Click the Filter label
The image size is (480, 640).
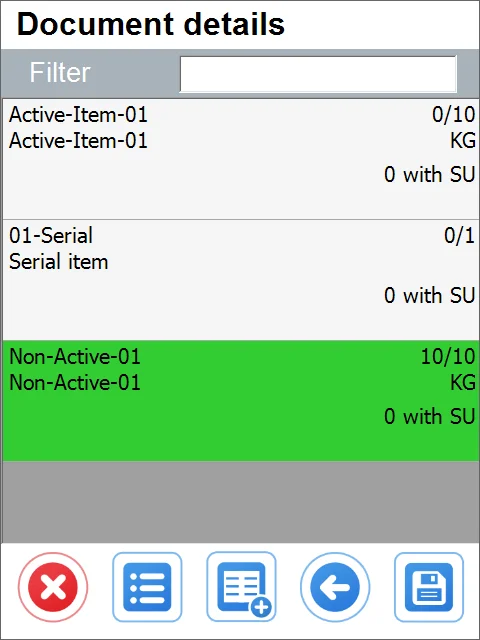click(60, 73)
